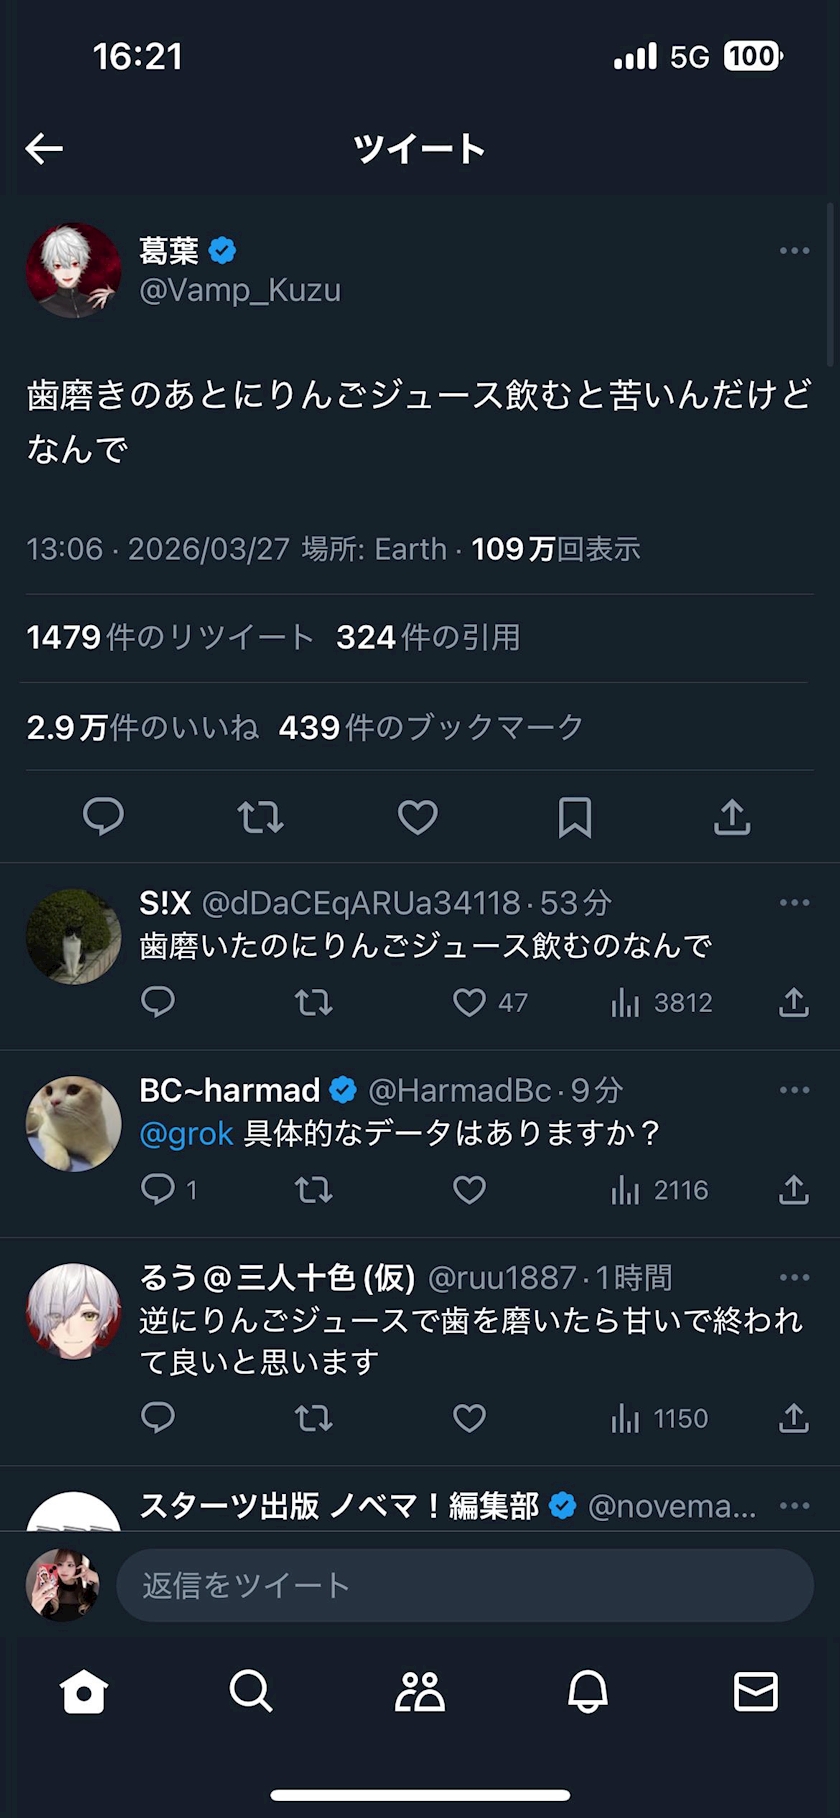Viewport: 840px width, 1818px height.
Task: Open more options on S!X's reply
Action: click(x=794, y=903)
